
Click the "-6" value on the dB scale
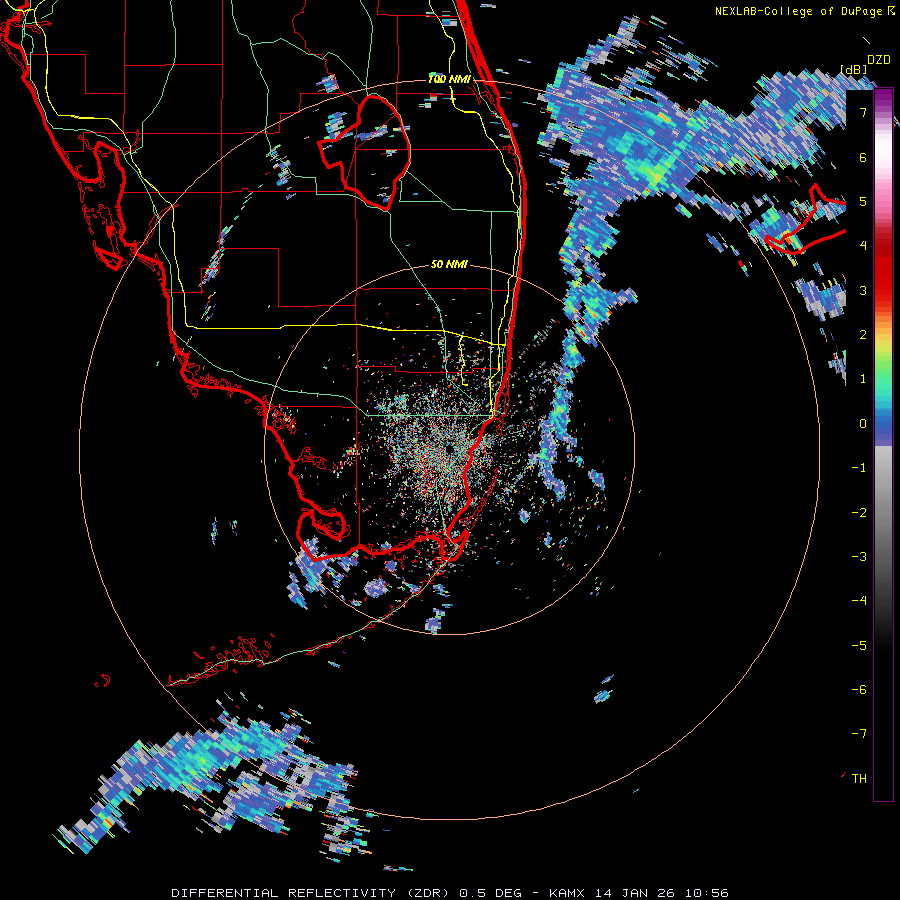pos(859,689)
